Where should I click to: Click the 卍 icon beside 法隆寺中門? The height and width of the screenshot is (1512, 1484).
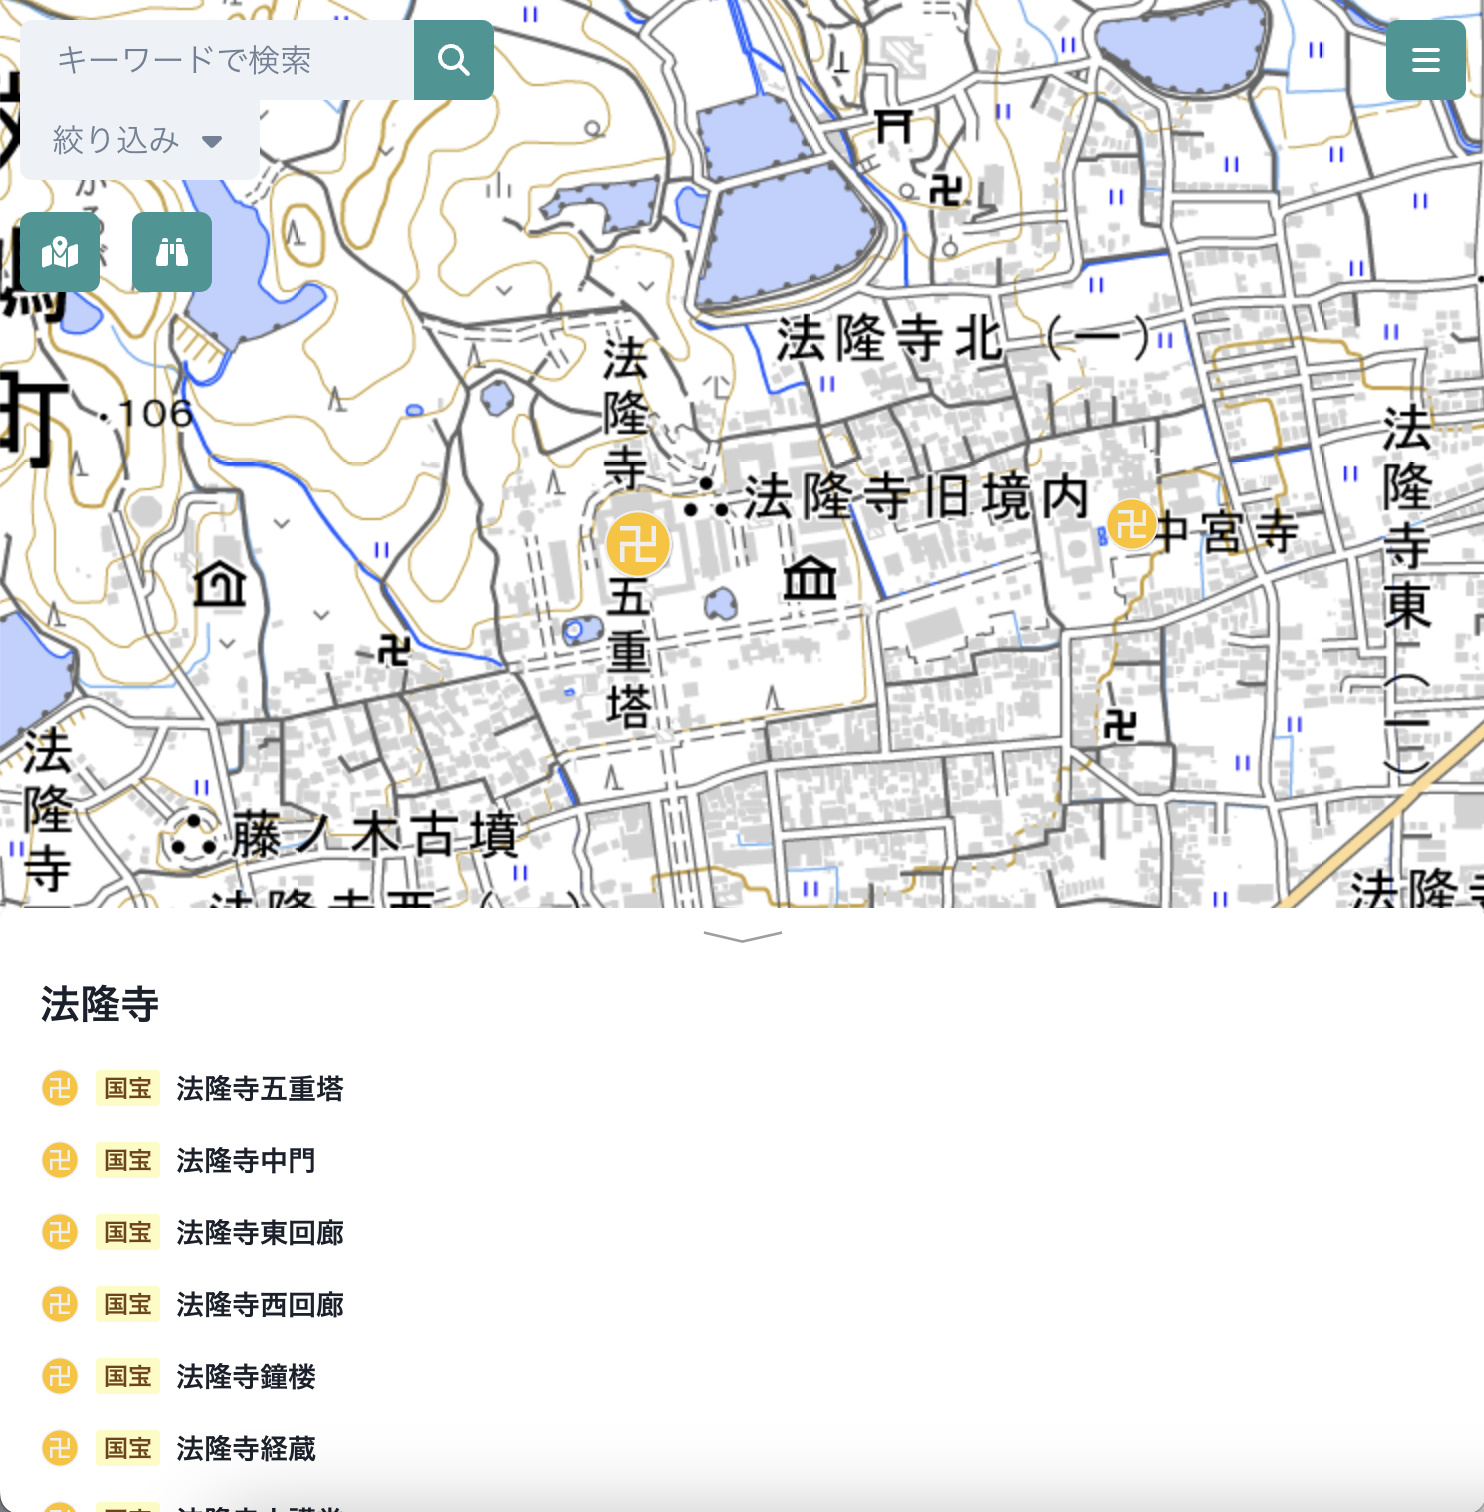(x=59, y=1161)
